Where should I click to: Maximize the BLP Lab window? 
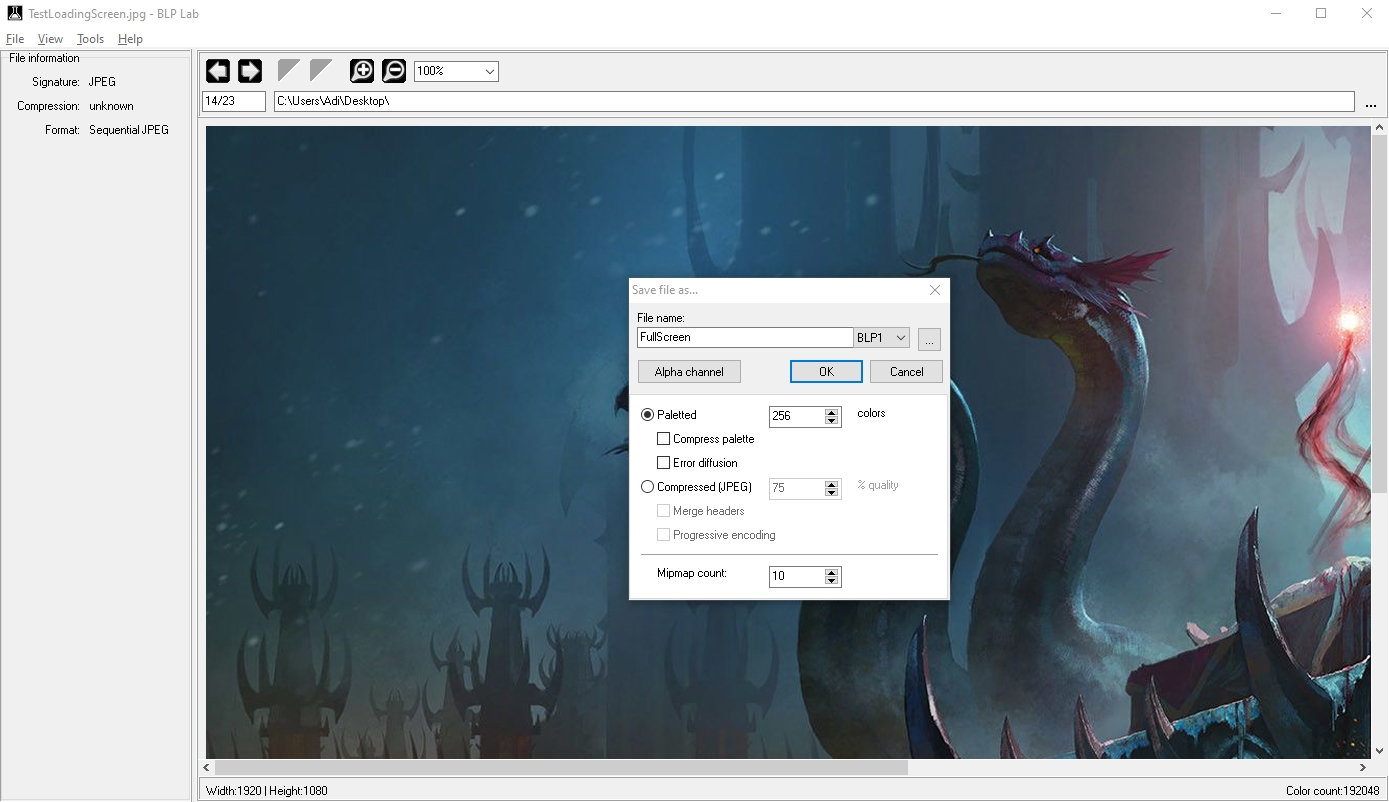click(1321, 13)
